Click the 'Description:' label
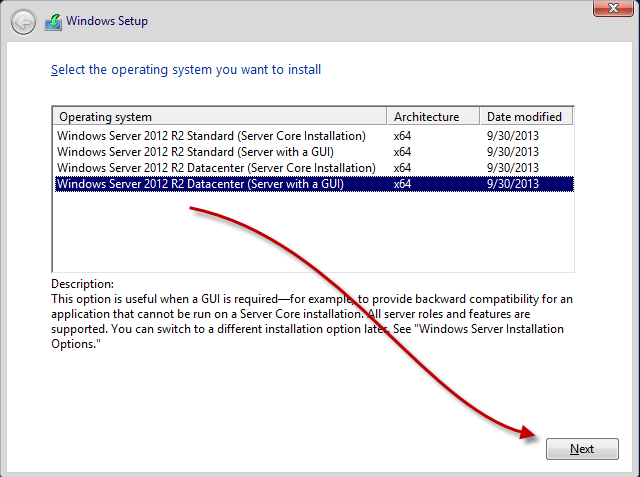The image size is (640, 477). [82, 284]
